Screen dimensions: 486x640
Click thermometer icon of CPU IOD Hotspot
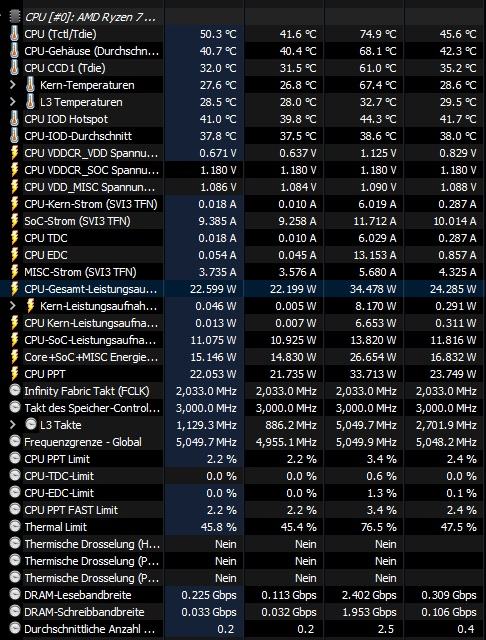pyautogui.click(x=14, y=119)
